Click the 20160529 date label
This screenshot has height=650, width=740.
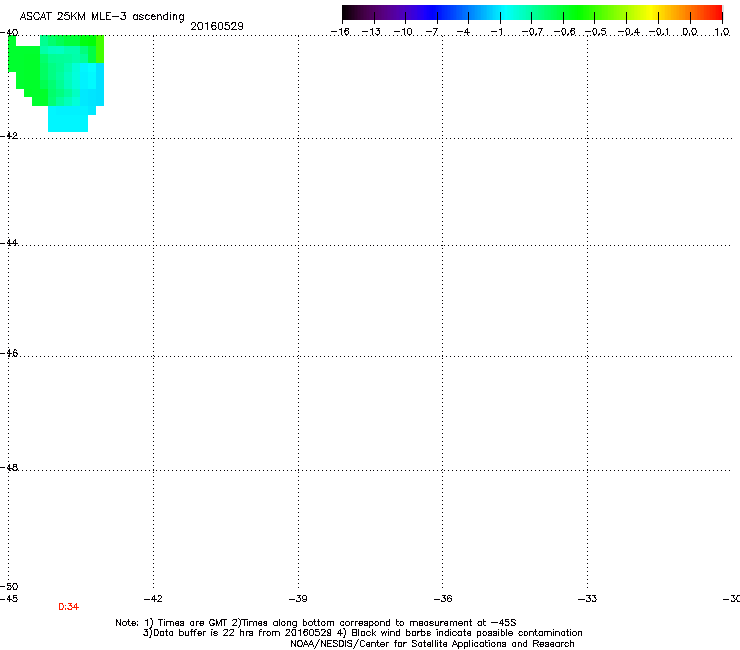[217, 26]
